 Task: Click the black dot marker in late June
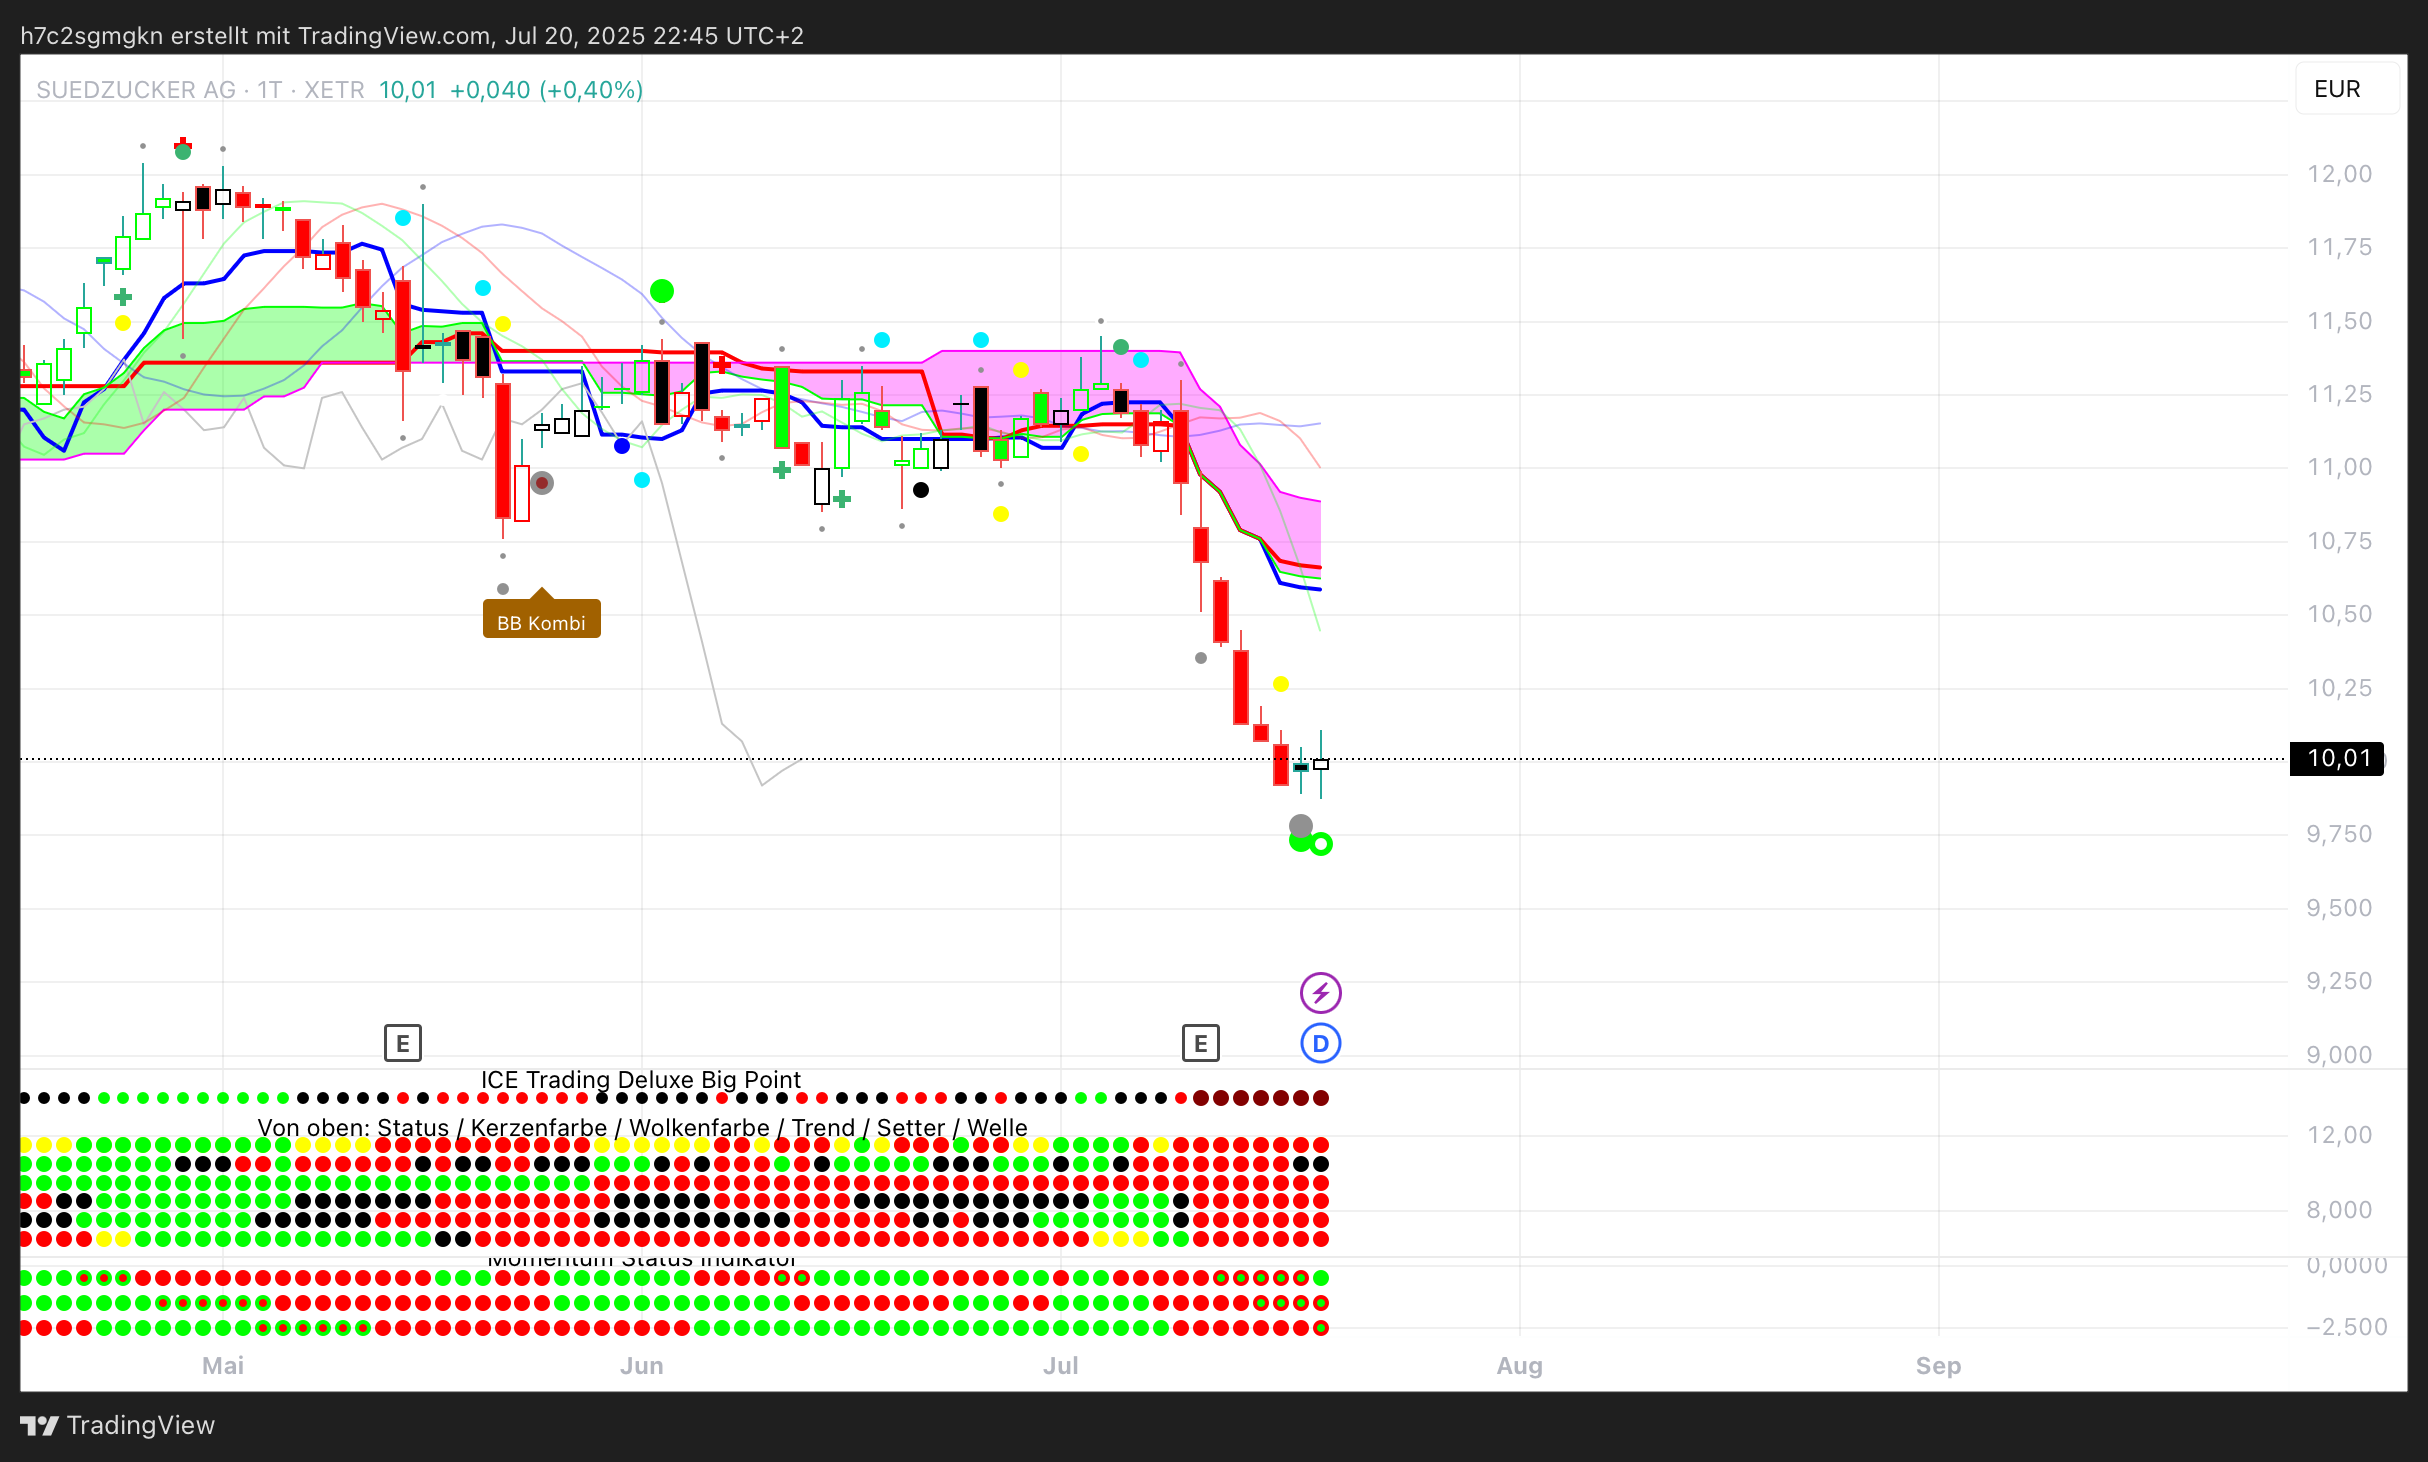click(921, 490)
